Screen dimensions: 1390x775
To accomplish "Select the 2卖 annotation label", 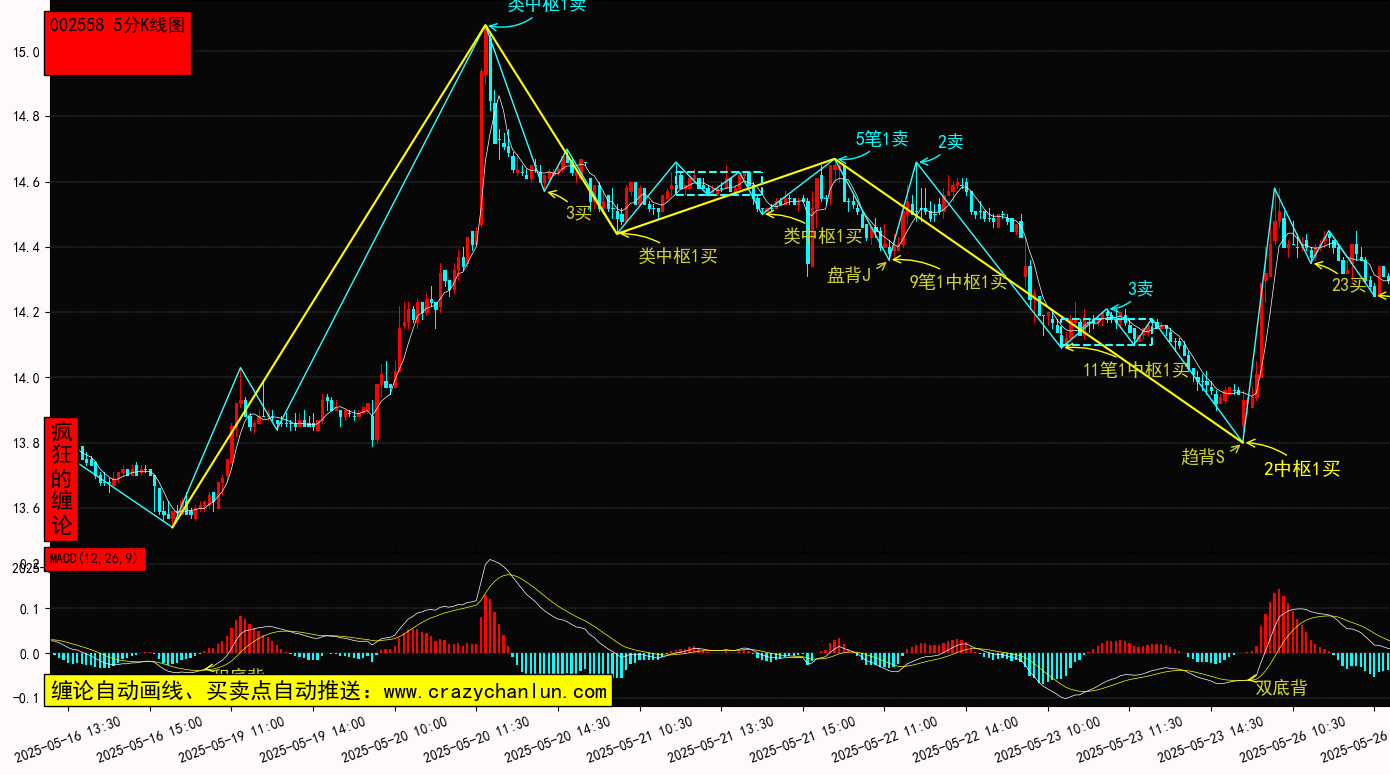I will (950, 142).
